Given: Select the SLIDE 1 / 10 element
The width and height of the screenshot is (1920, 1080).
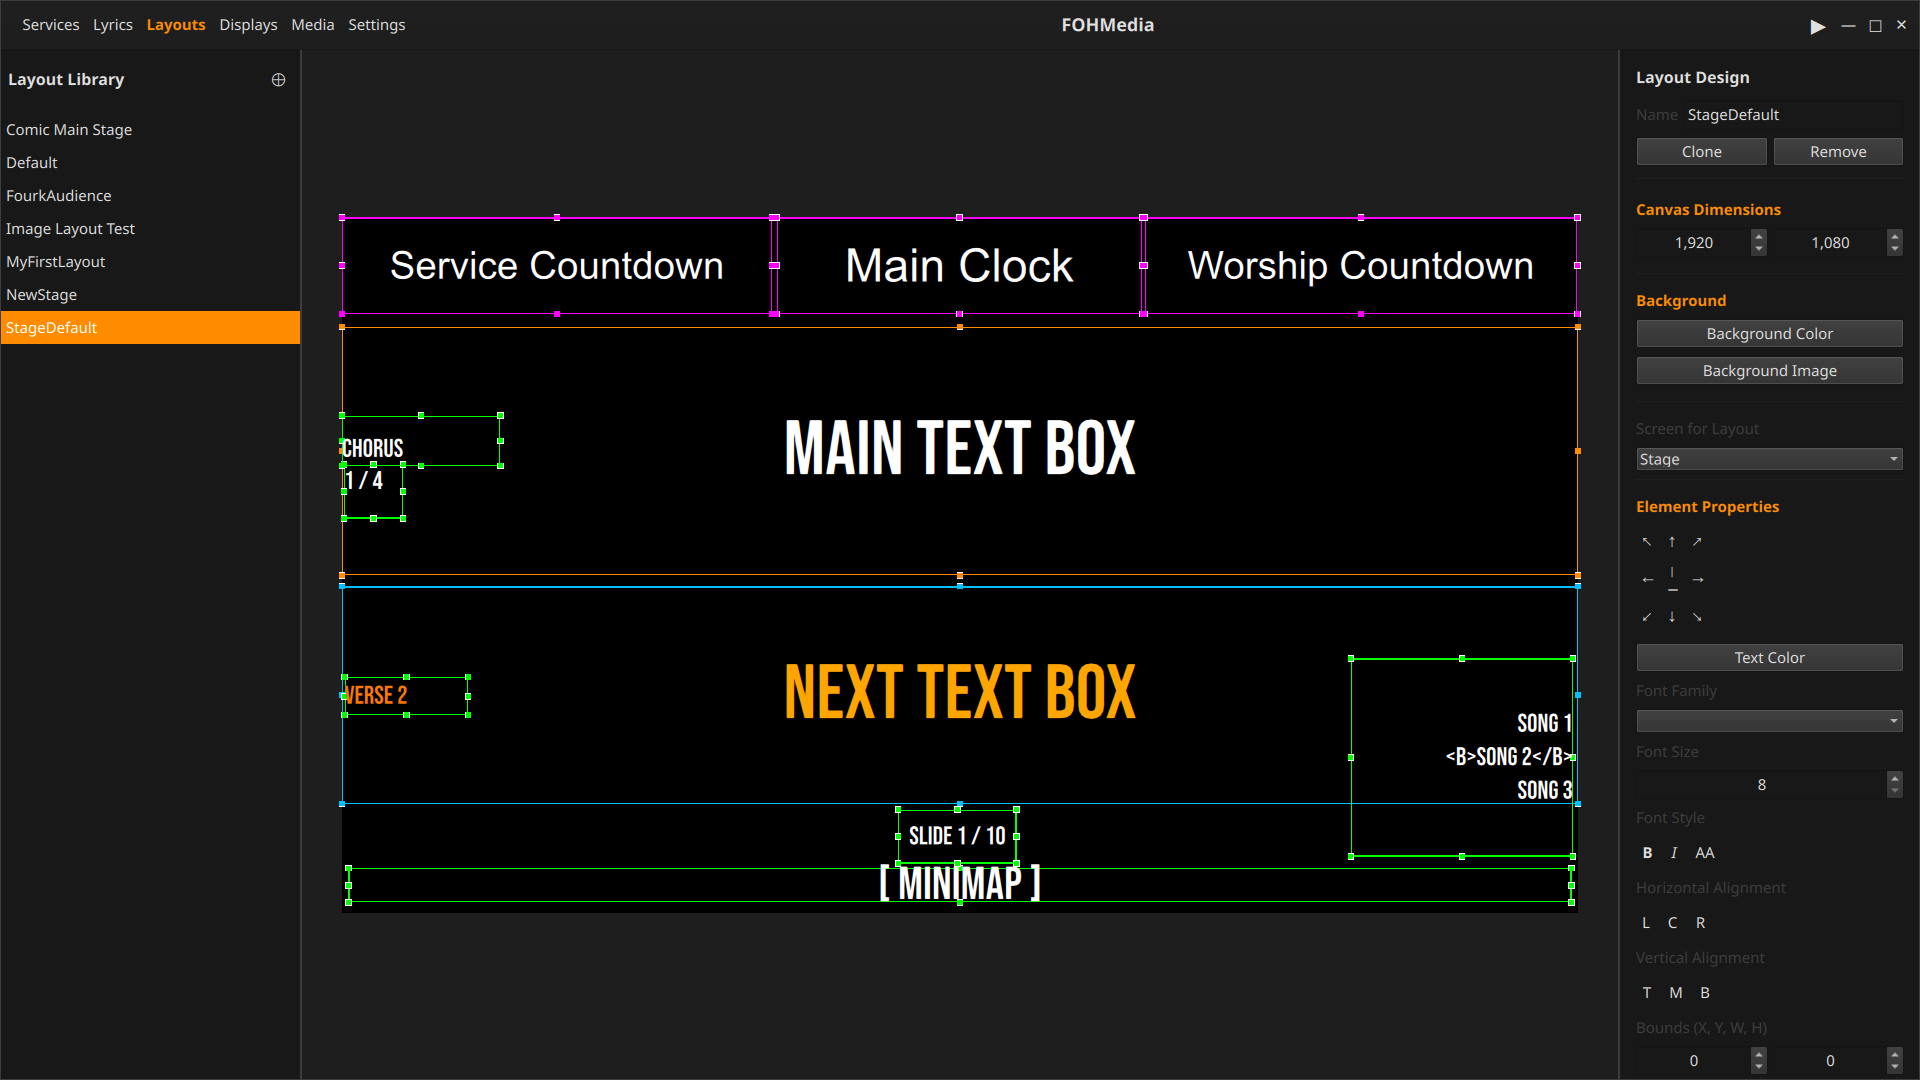Looking at the screenshot, I should pyautogui.click(x=957, y=836).
